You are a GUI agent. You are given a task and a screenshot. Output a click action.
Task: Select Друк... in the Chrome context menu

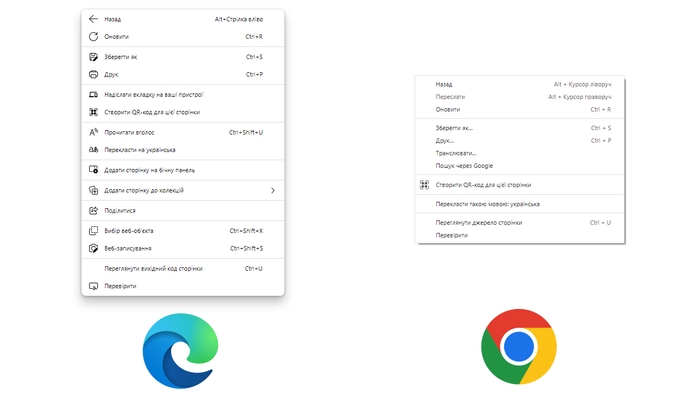coord(519,141)
